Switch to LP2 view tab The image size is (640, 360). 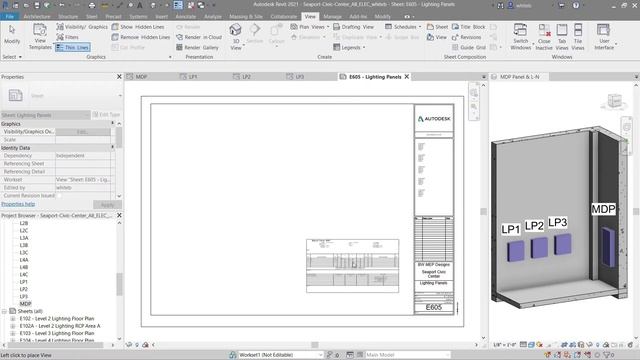click(x=246, y=77)
